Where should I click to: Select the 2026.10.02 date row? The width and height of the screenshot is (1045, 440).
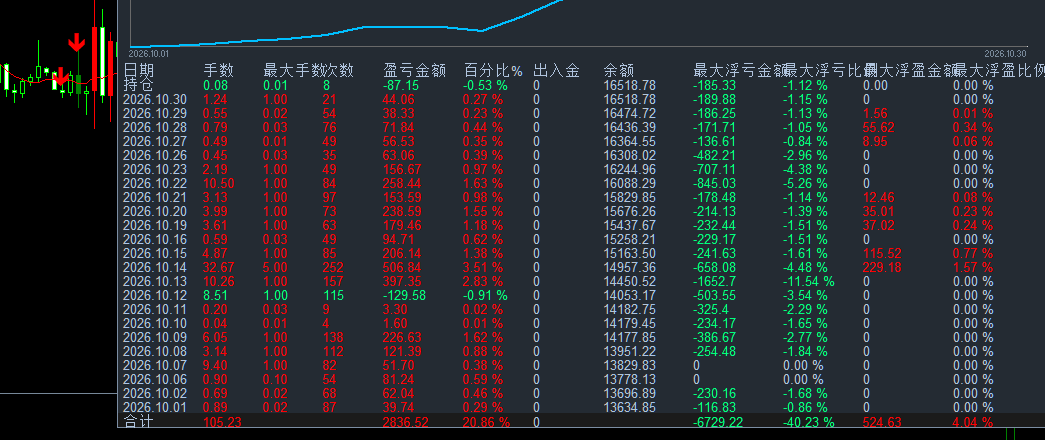155,393
